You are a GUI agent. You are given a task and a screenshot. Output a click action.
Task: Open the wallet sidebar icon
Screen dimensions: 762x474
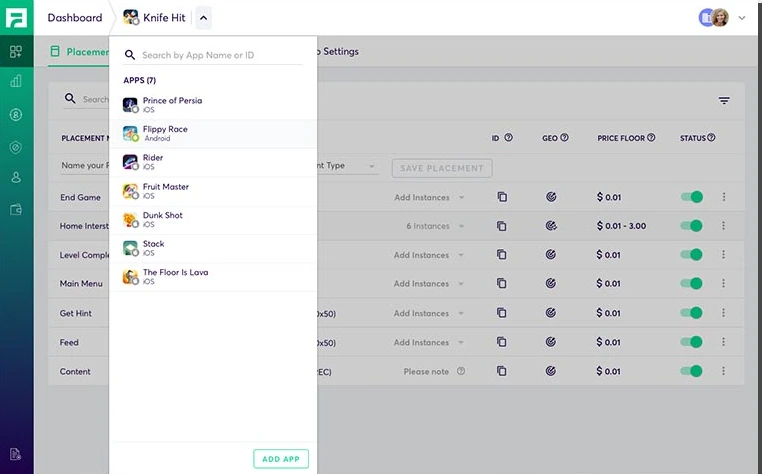pyautogui.click(x=16, y=210)
